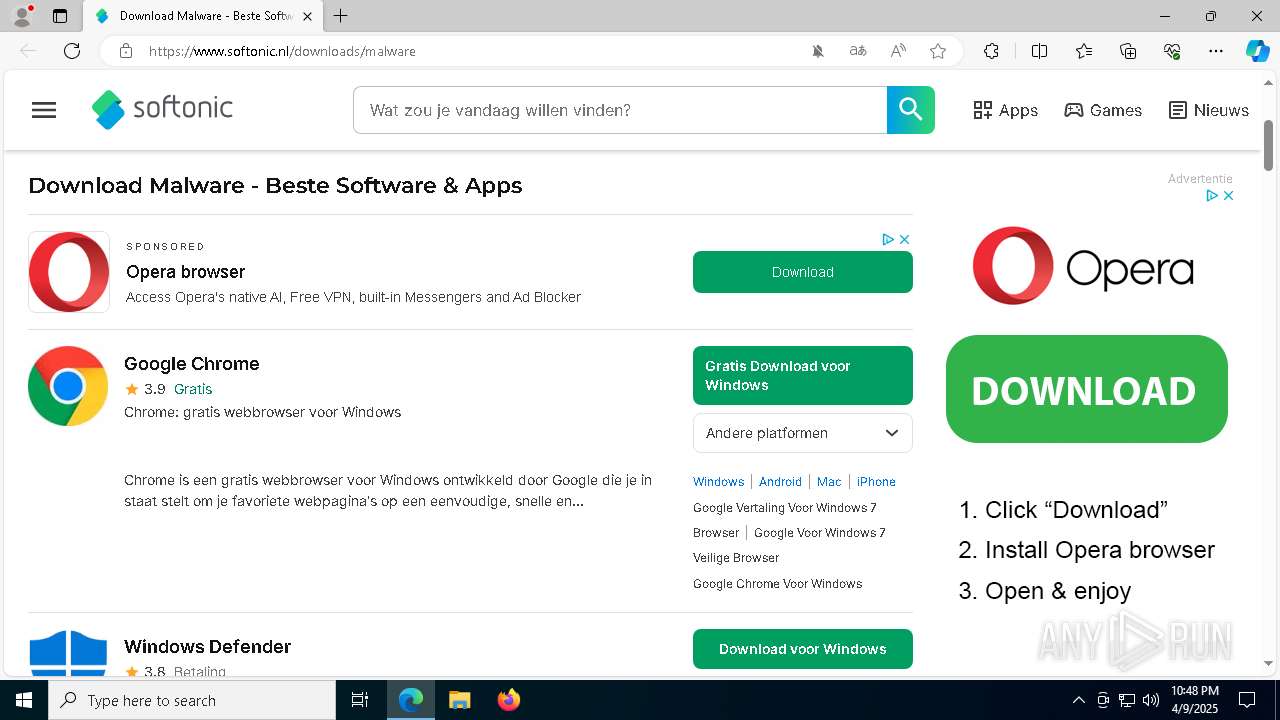Open the Action Center notifications icon

pyautogui.click(x=1247, y=700)
